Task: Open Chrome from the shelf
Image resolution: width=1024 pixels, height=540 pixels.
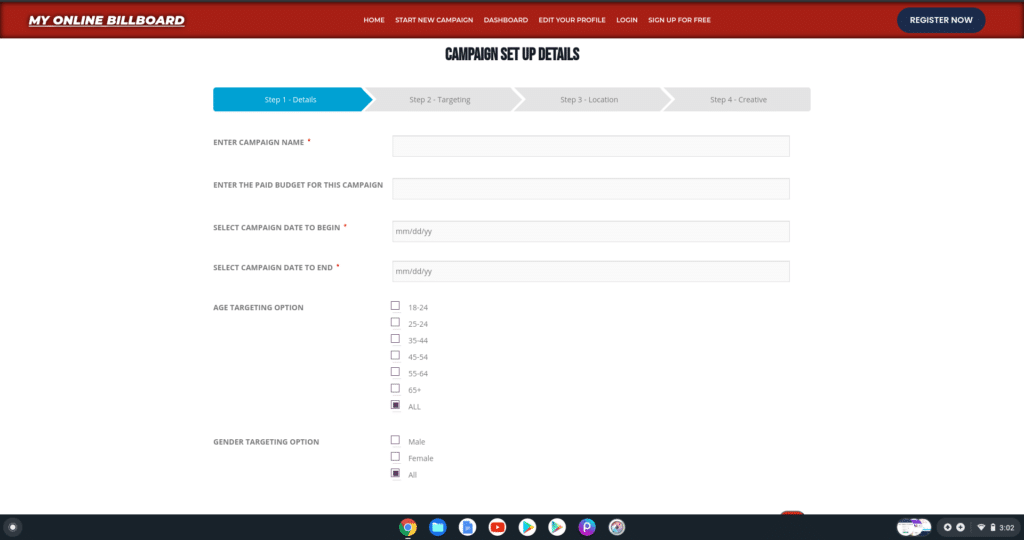Action: point(408,527)
